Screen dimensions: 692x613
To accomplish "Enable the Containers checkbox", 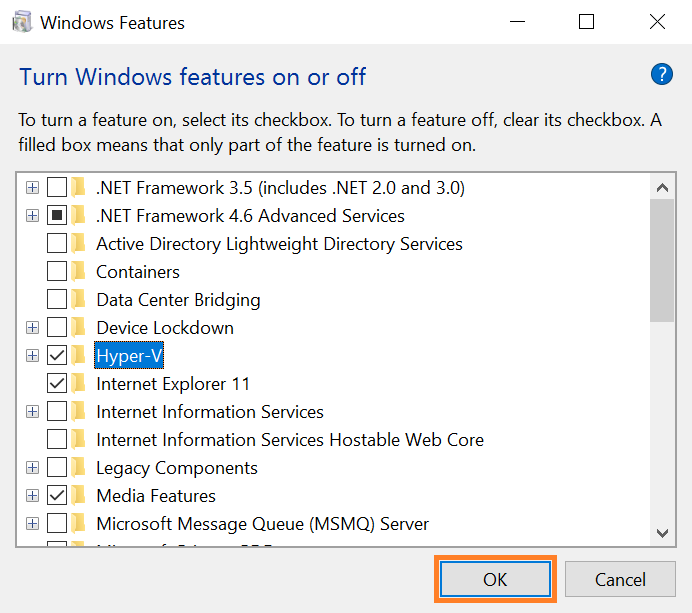I will [57, 271].
